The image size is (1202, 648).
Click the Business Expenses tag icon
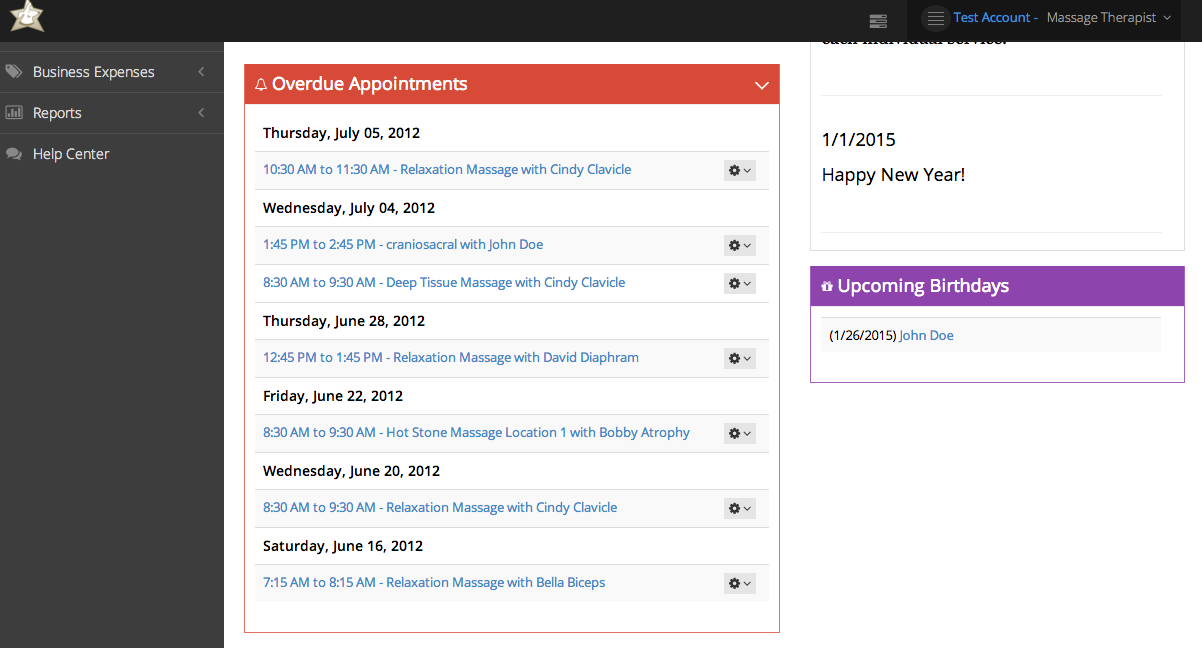point(14,72)
